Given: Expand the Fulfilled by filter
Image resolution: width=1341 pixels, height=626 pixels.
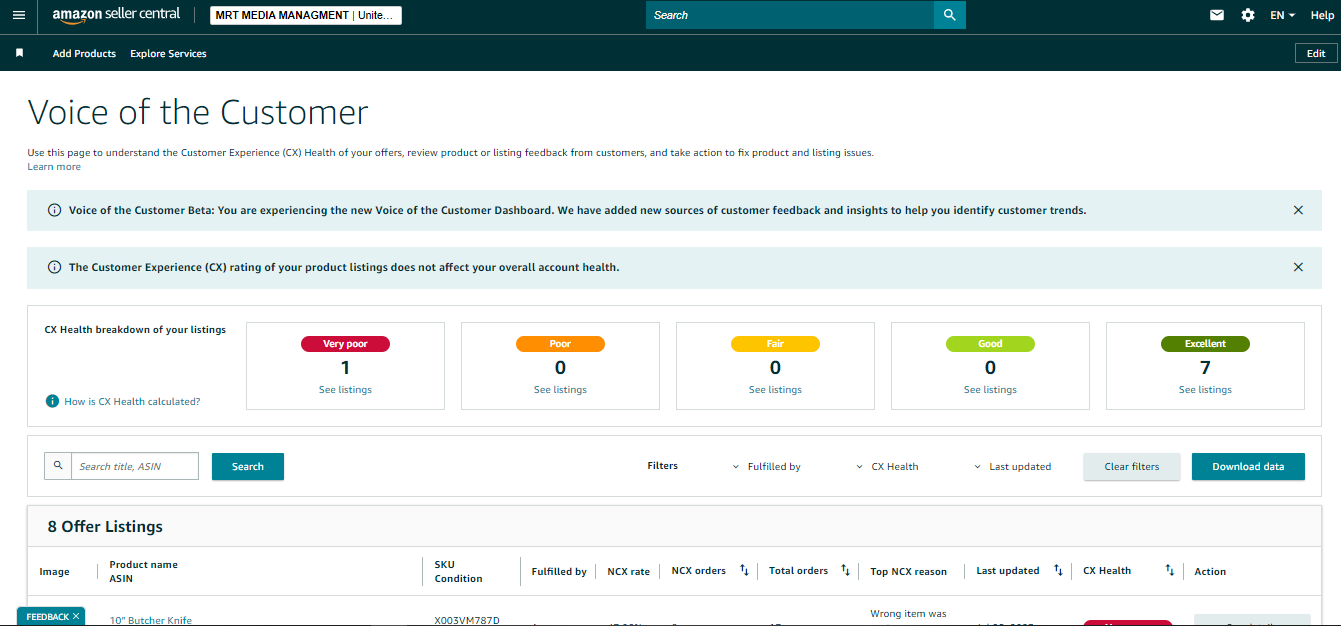Looking at the screenshot, I should click(767, 466).
